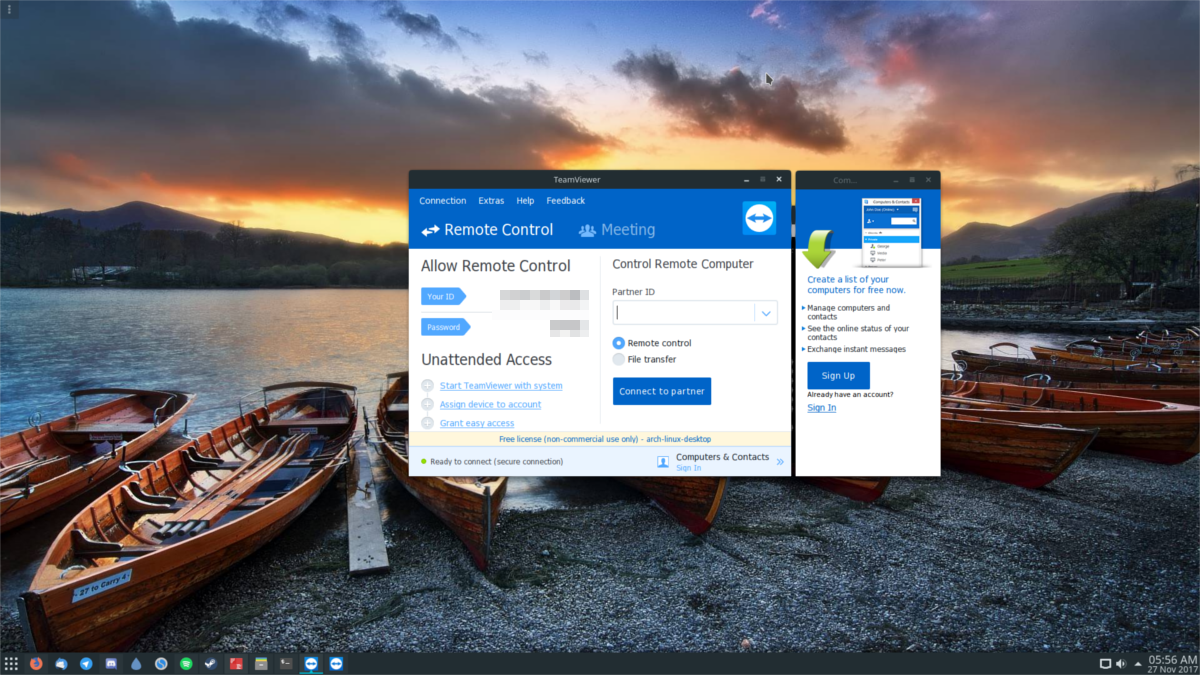The height and width of the screenshot is (675, 1200).
Task: Open Spotify from the taskbar
Action: pyautogui.click(x=186, y=664)
